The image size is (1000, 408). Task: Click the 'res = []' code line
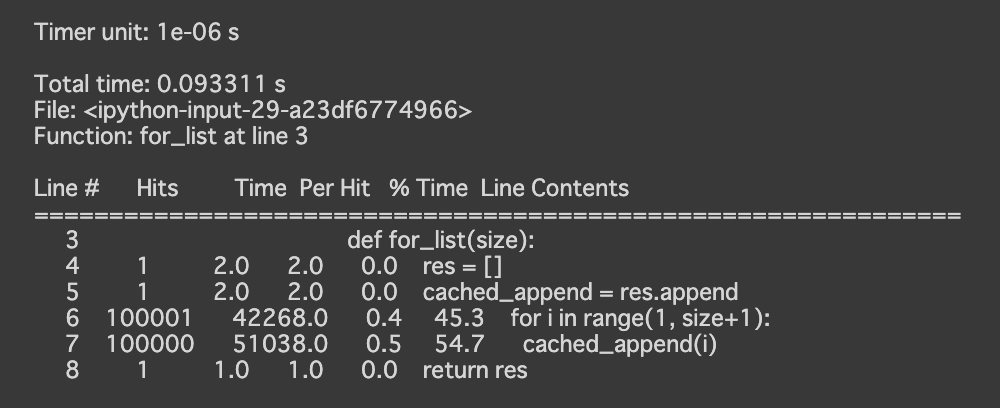(x=462, y=267)
